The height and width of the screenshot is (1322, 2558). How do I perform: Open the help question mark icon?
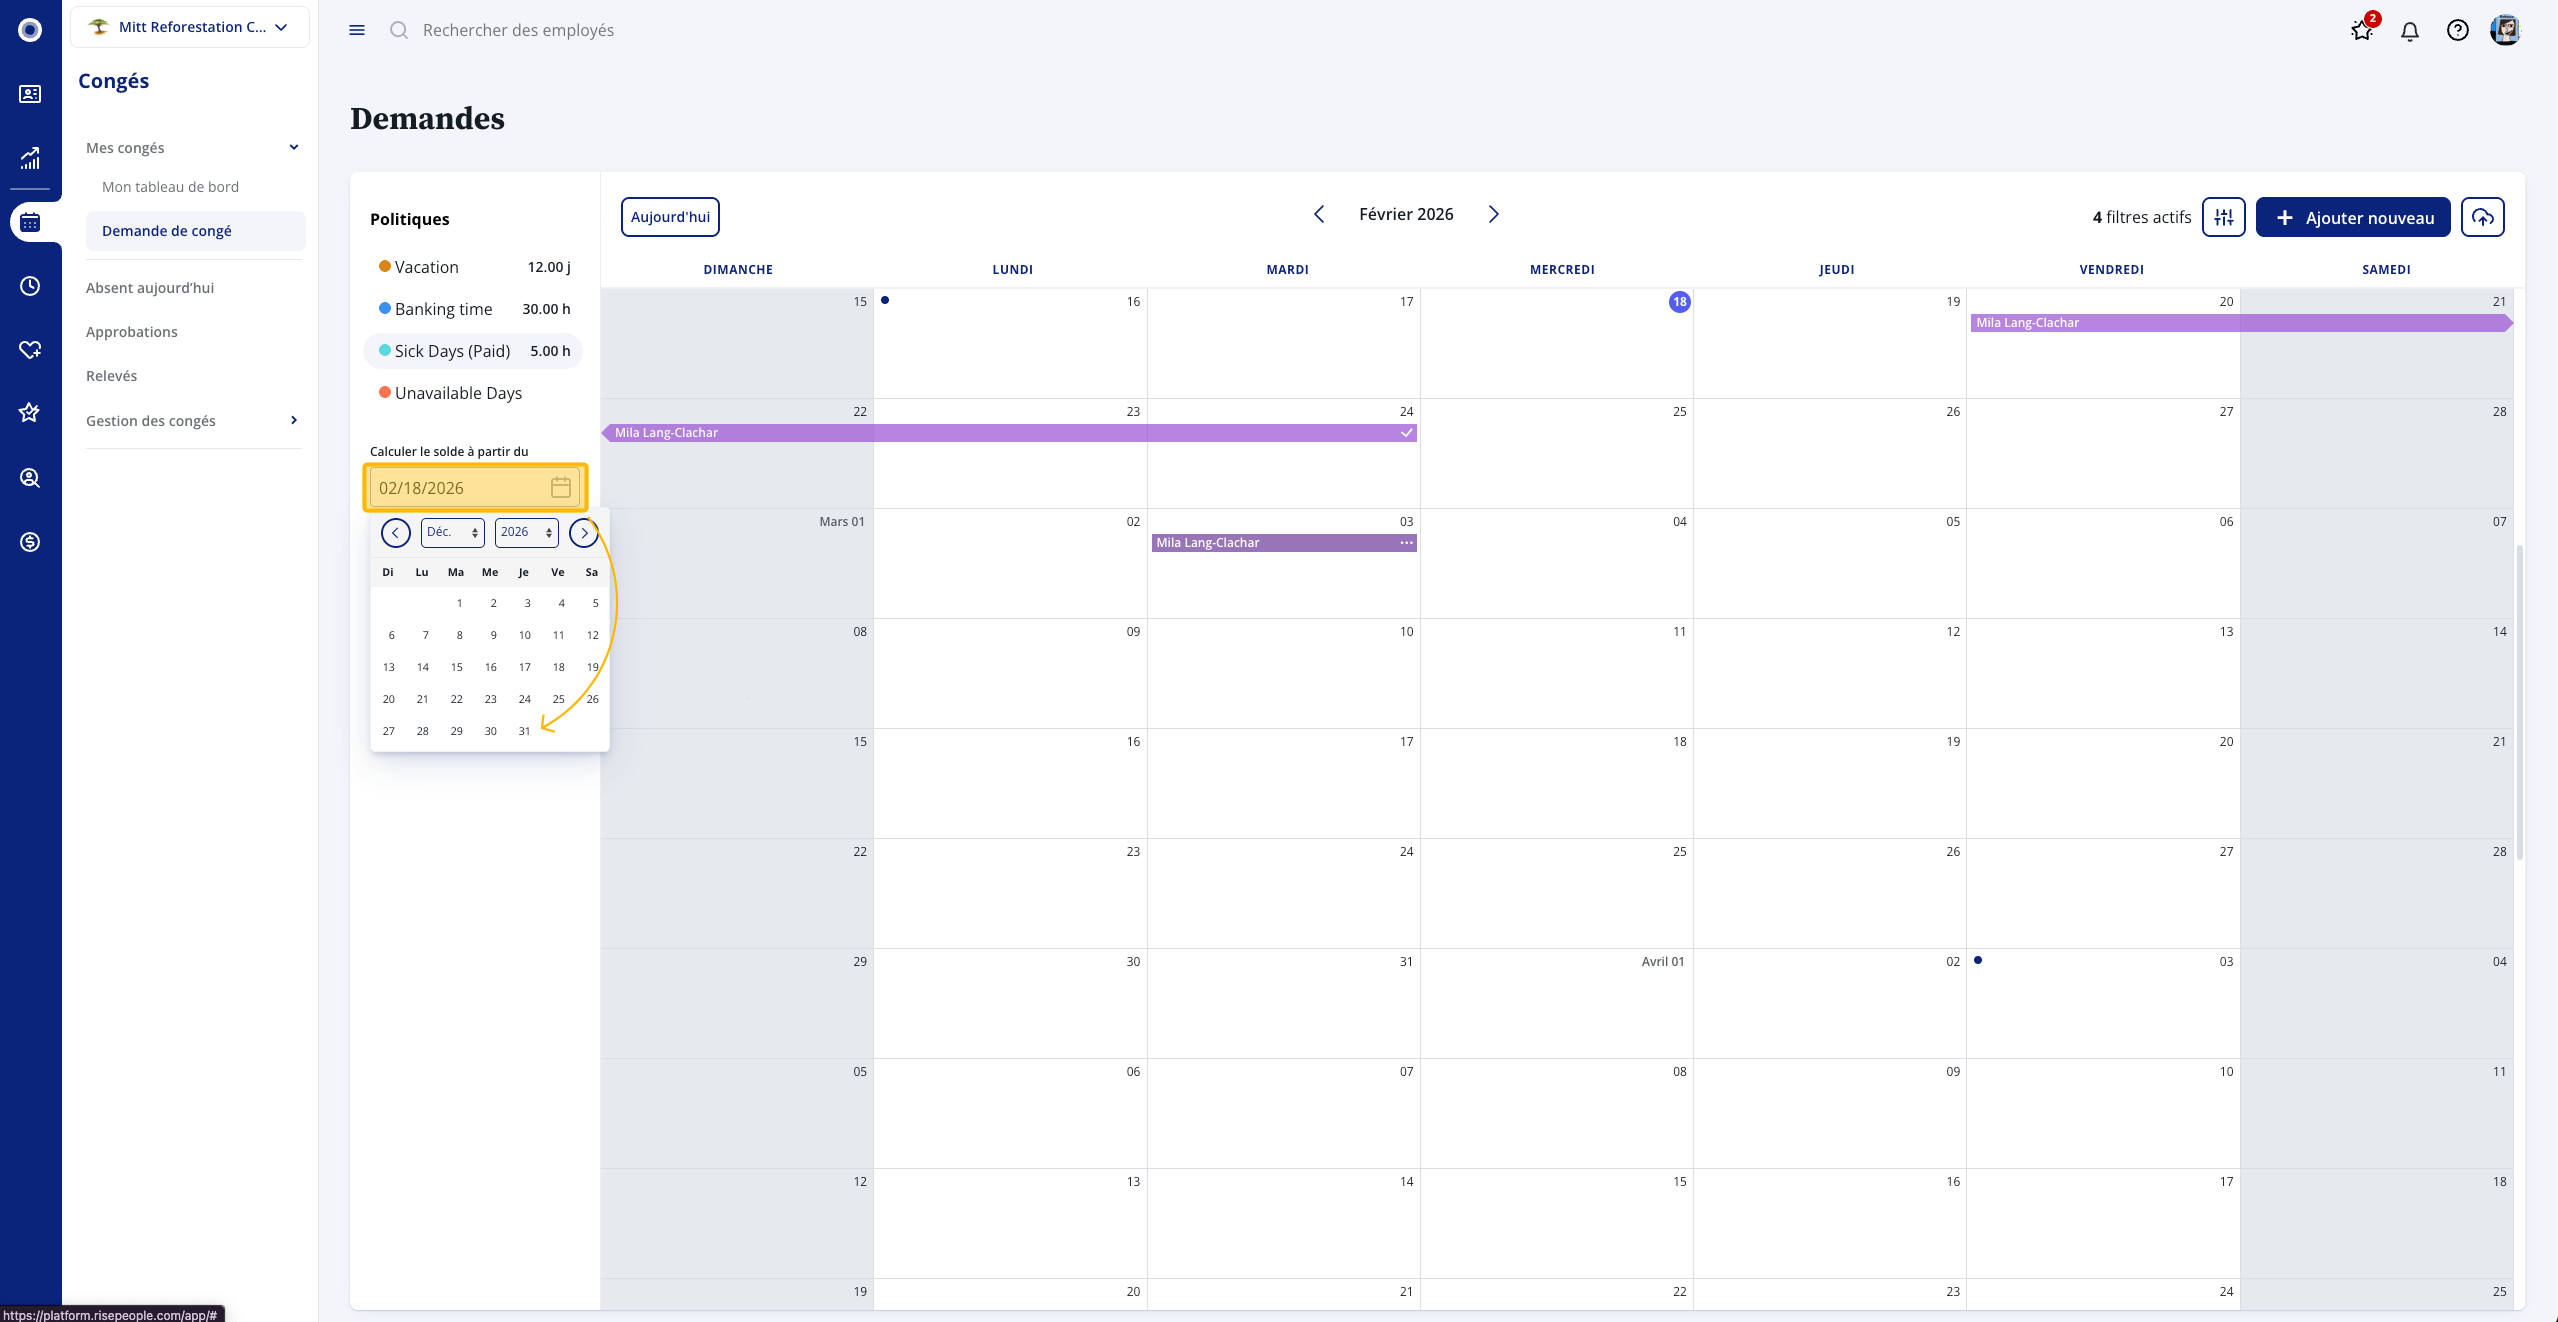[2457, 31]
